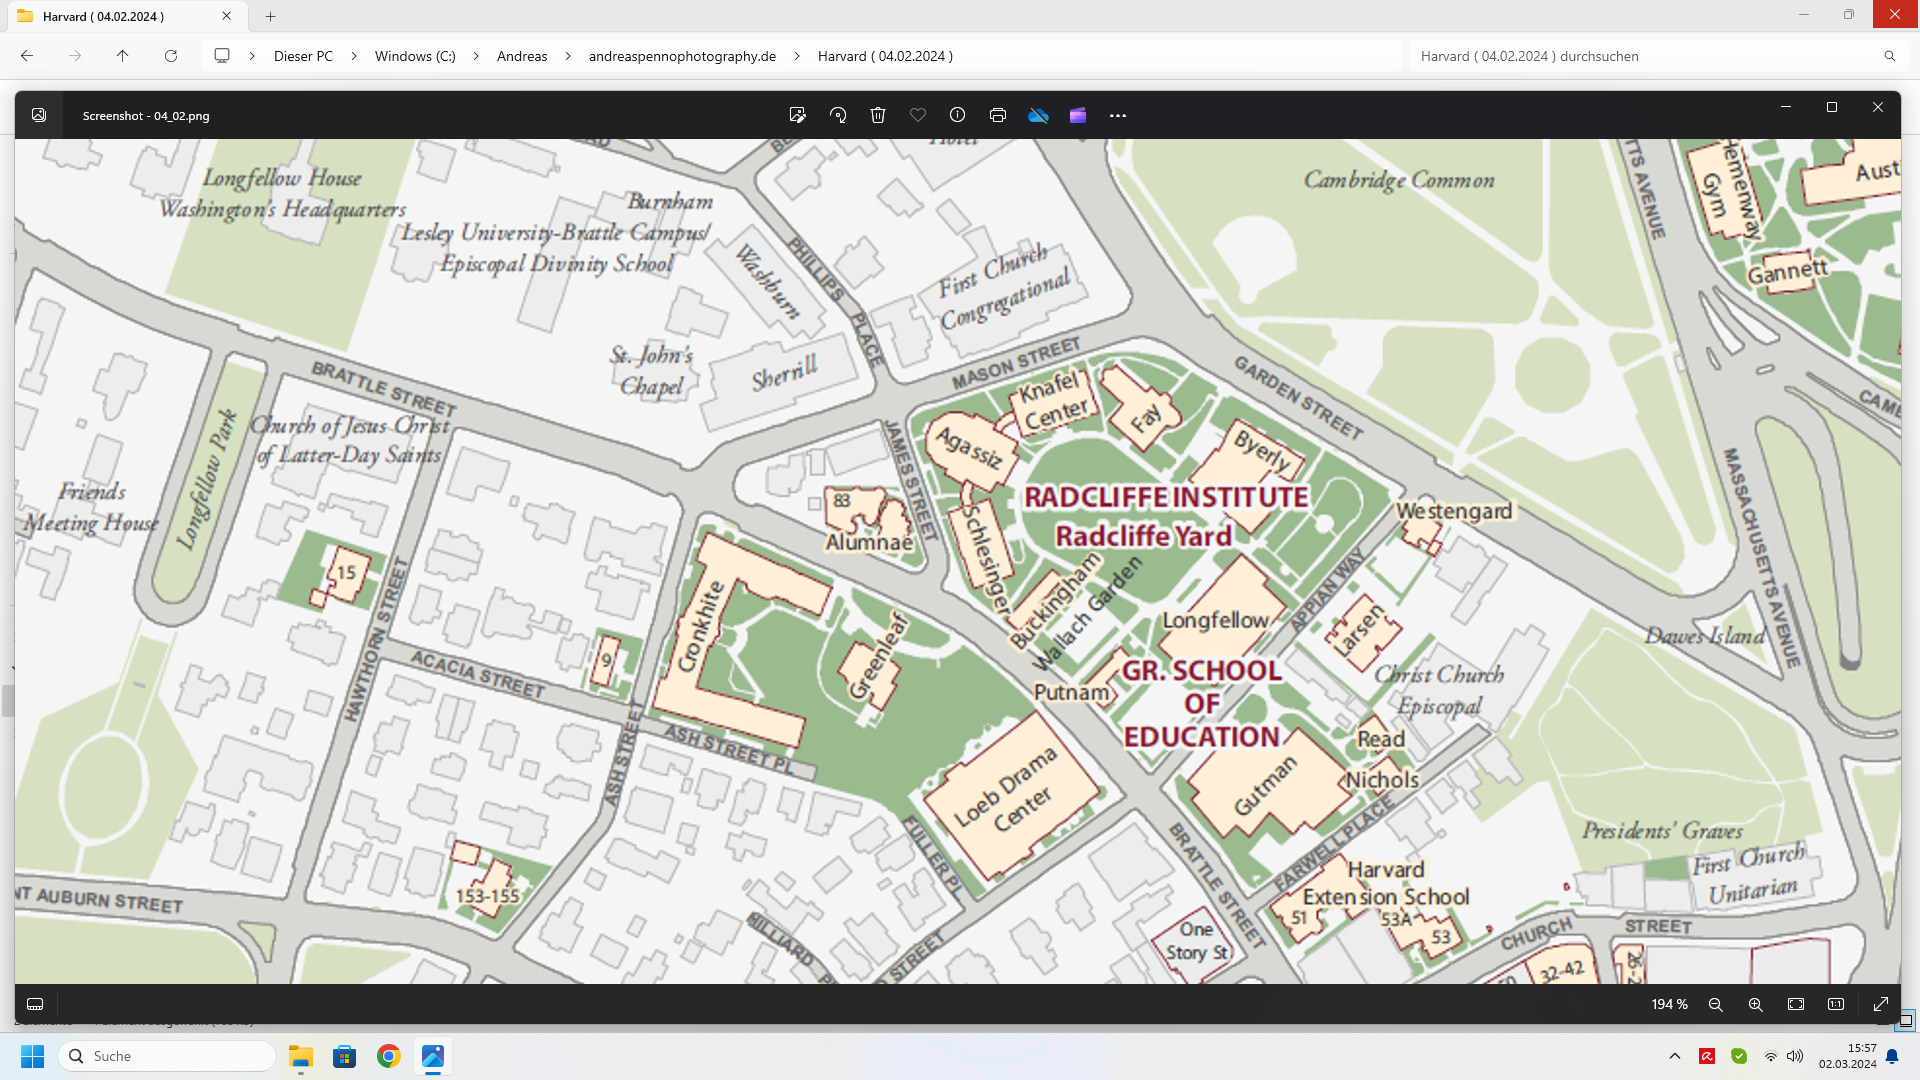Click the 194 % zoom level text
The width and height of the screenshot is (1920, 1080).
click(1669, 1004)
